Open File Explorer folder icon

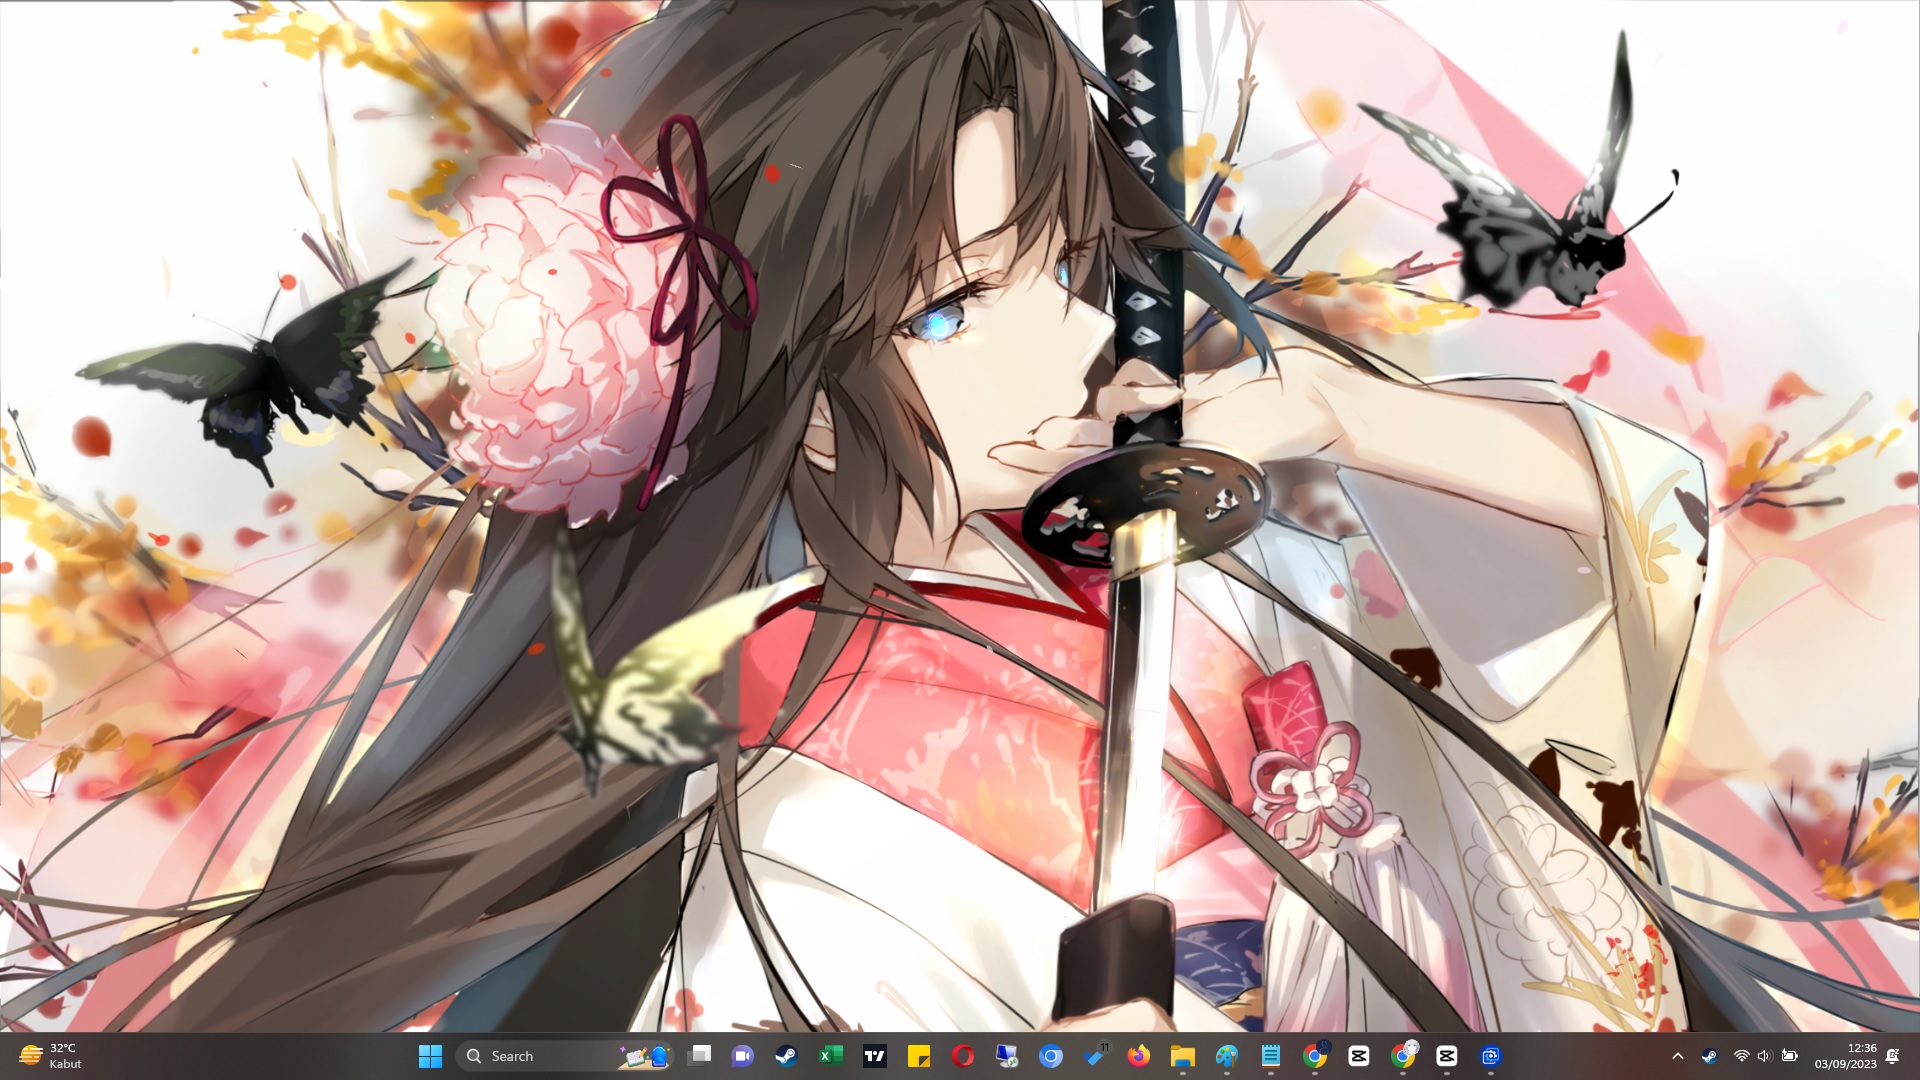pyautogui.click(x=1183, y=1056)
